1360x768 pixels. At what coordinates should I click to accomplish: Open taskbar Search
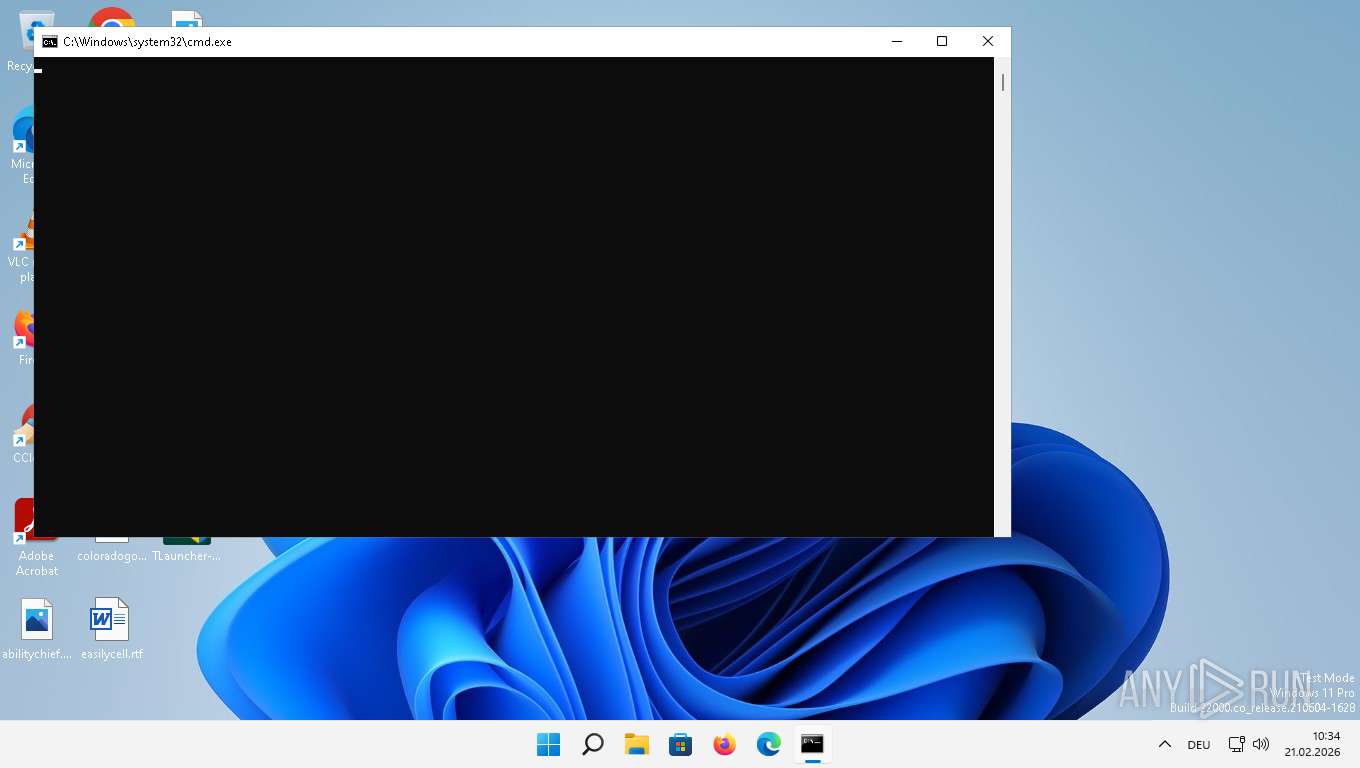[x=592, y=744]
